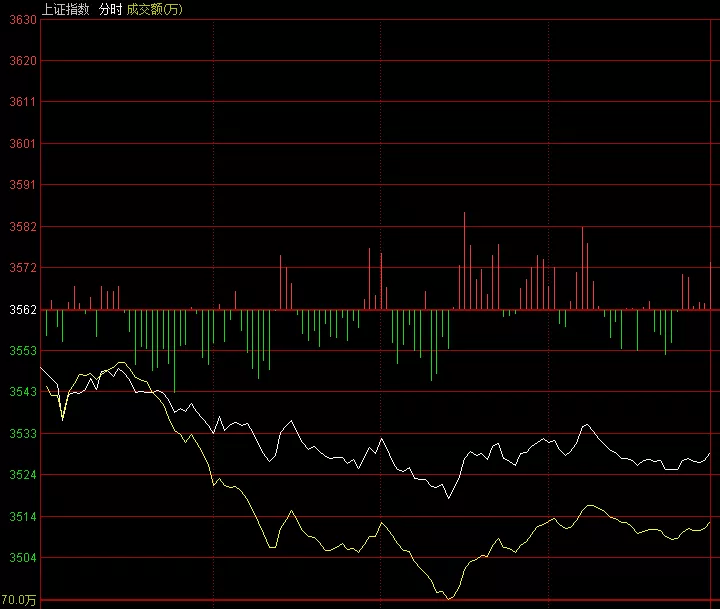This screenshot has width=720, height=609.
Task: Click the lowest point of the yellow line
Action: (x=450, y=599)
